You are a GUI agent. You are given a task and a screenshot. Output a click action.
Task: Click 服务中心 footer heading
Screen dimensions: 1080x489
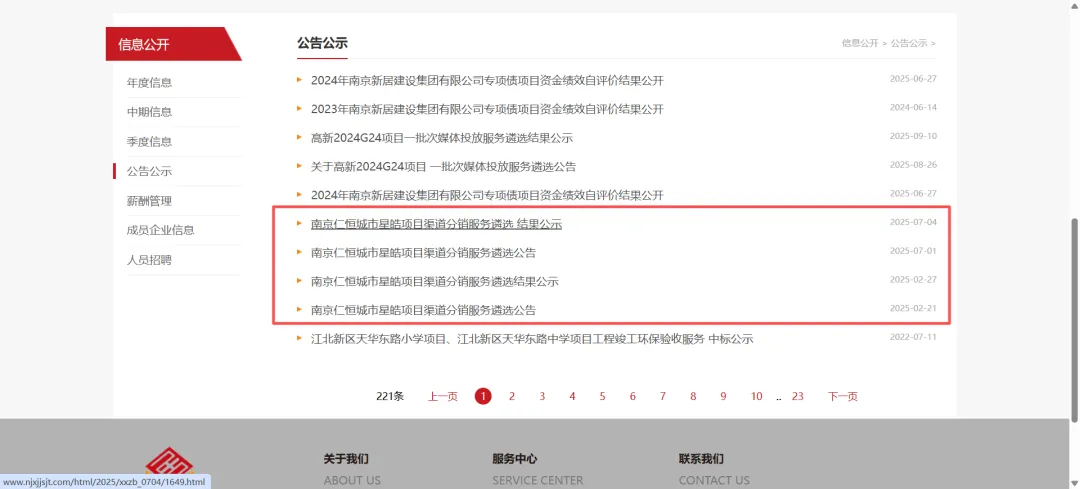point(515,459)
